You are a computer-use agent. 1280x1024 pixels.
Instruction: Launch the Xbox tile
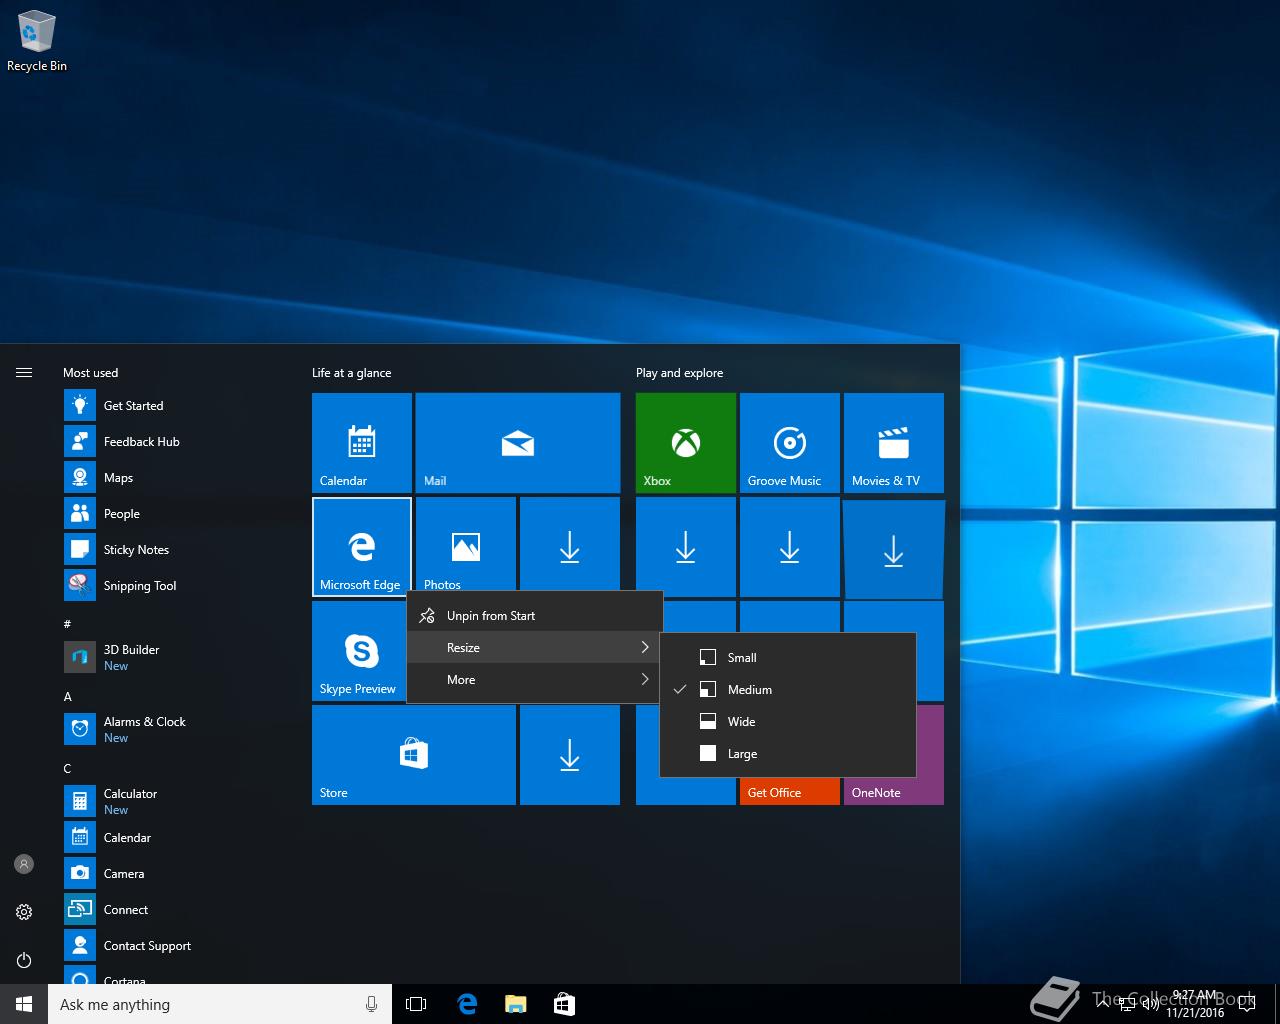click(686, 442)
